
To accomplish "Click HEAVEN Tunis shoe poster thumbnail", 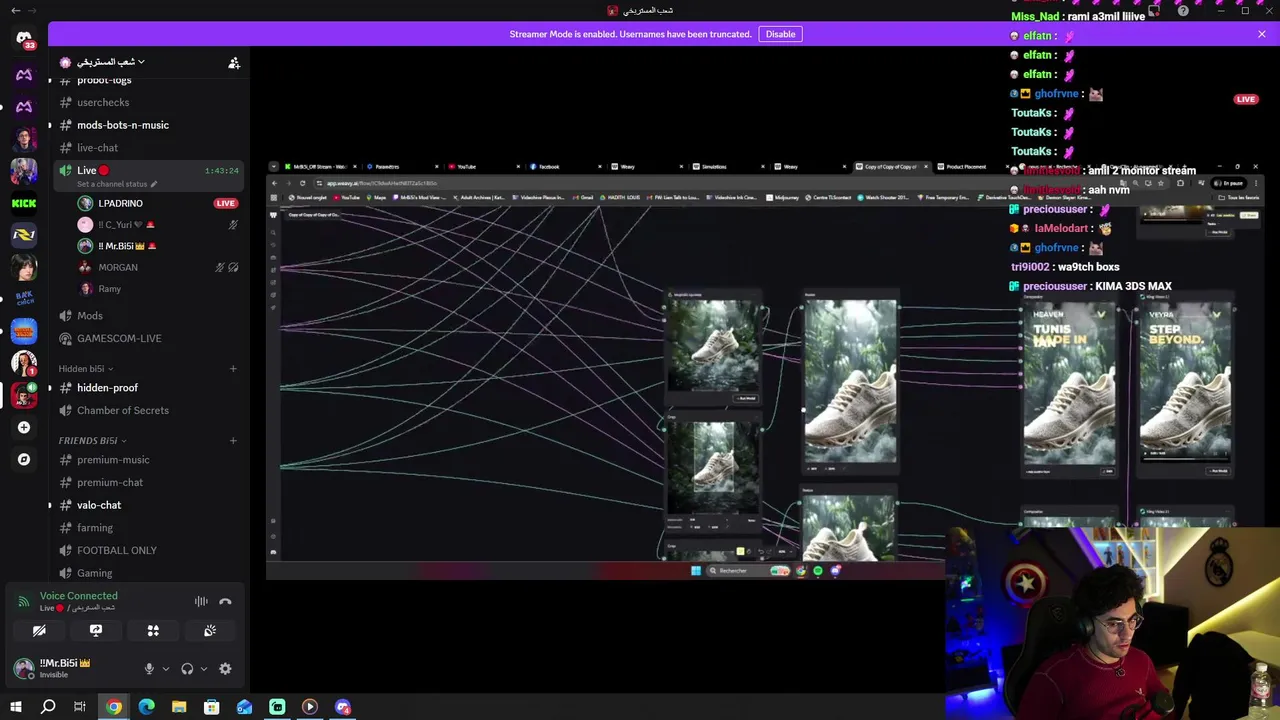I will click(x=1069, y=385).
